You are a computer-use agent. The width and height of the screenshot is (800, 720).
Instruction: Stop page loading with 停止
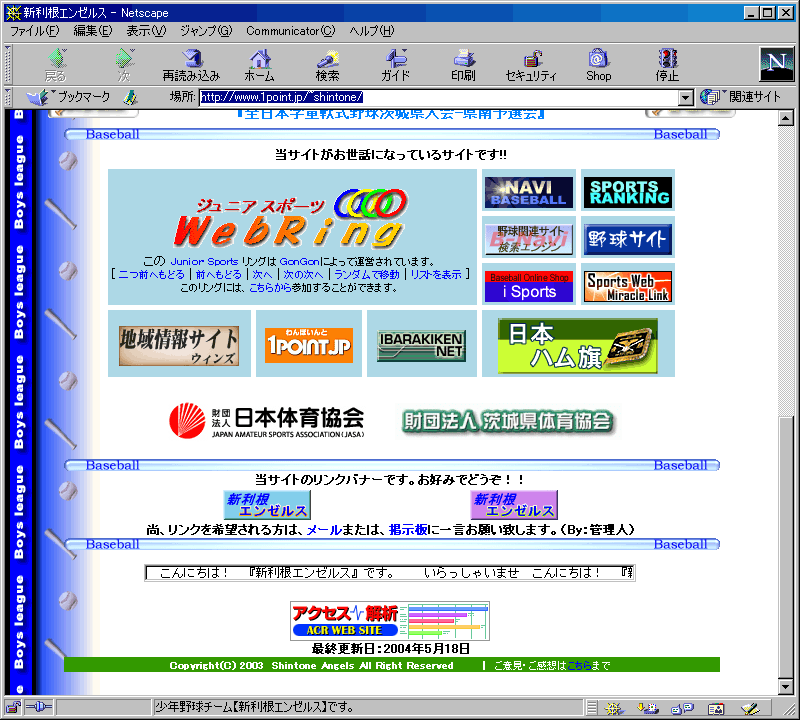(x=667, y=65)
